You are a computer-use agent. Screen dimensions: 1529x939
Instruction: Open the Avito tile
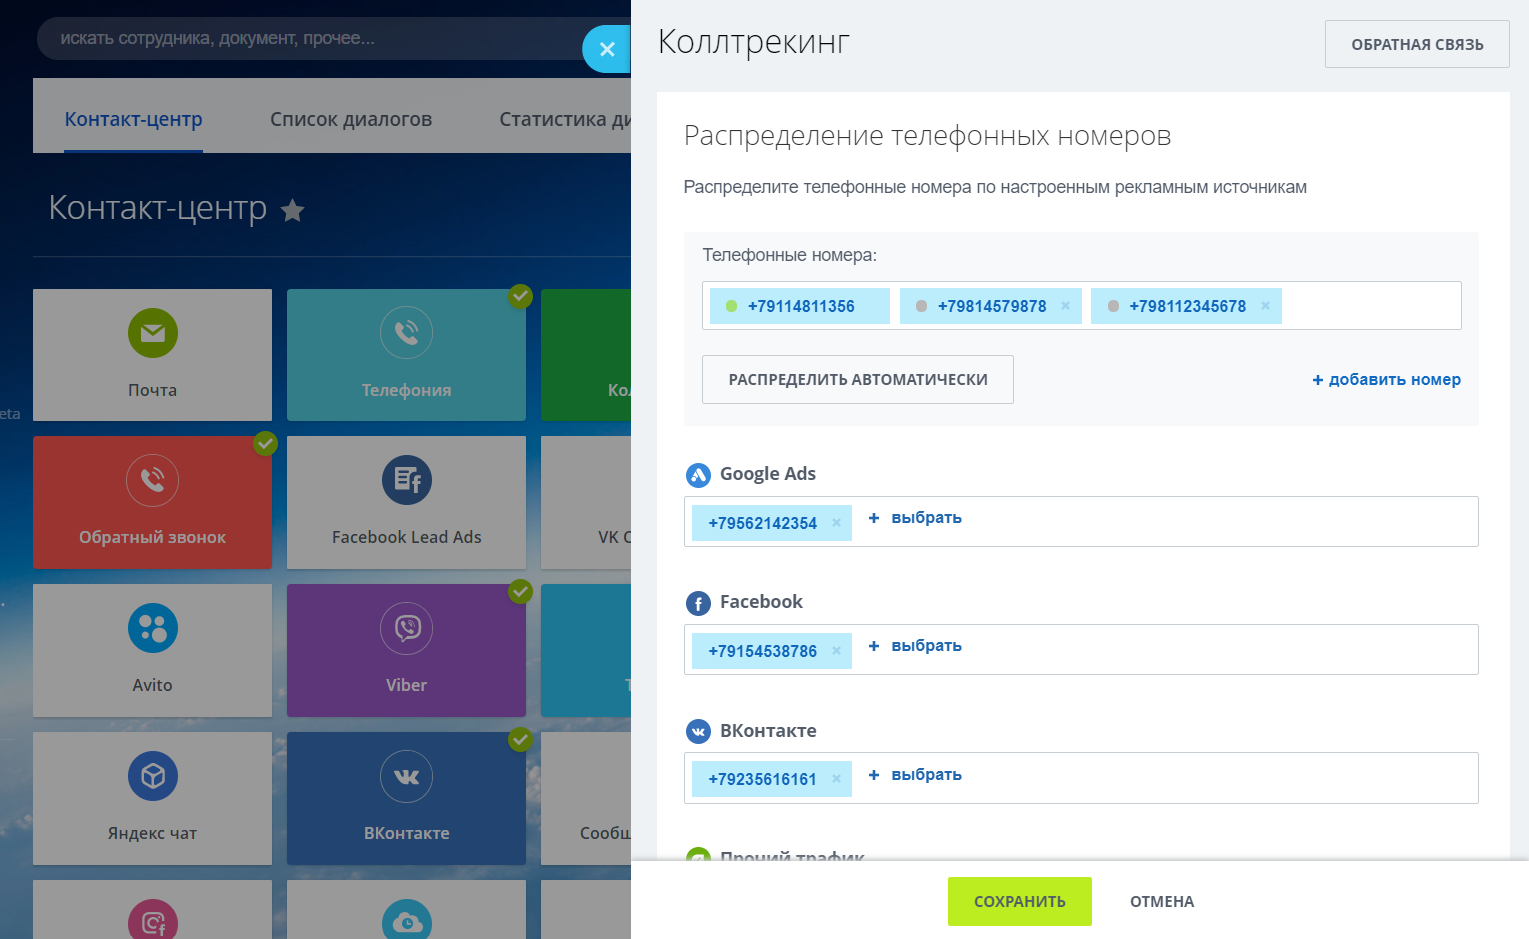tap(152, 650)
